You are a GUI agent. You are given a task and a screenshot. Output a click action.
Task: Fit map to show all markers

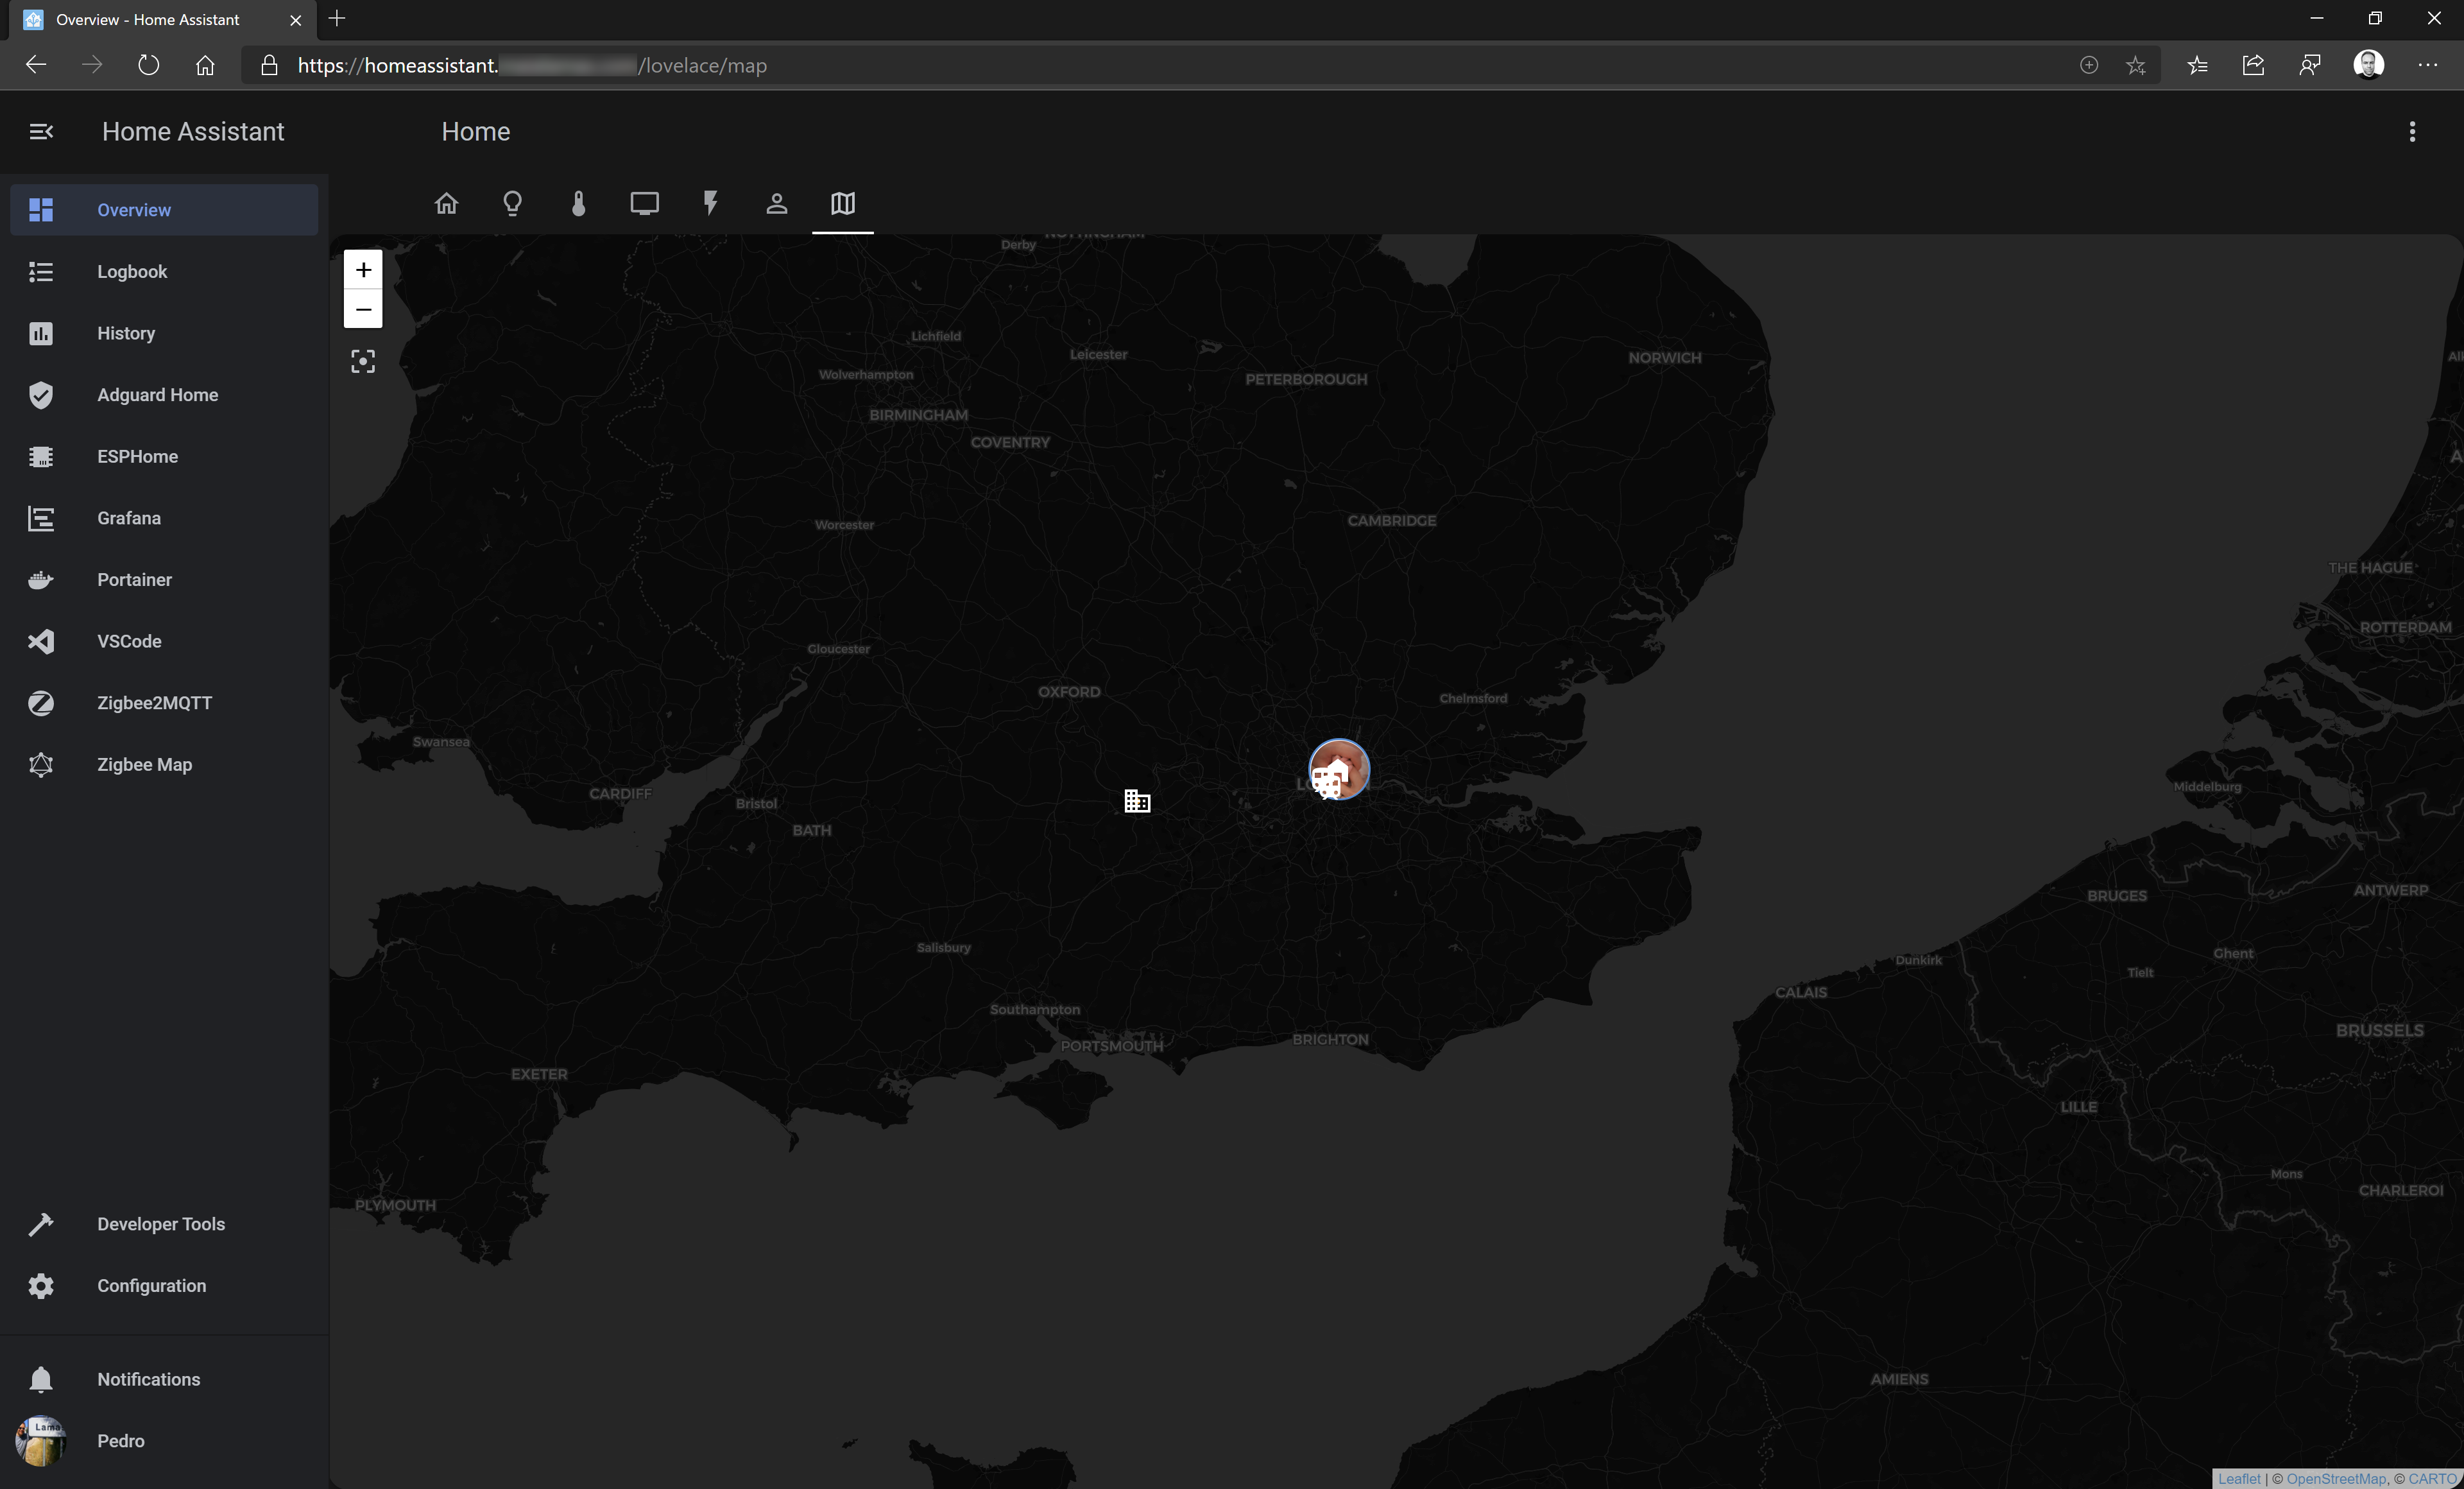click(x=363, y=362)
